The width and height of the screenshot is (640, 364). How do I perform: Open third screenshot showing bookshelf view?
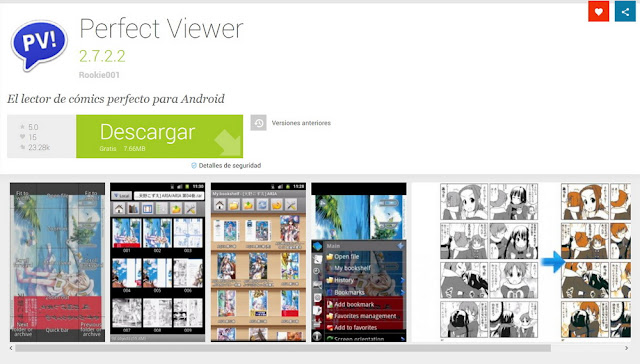[x=258, y=262]
